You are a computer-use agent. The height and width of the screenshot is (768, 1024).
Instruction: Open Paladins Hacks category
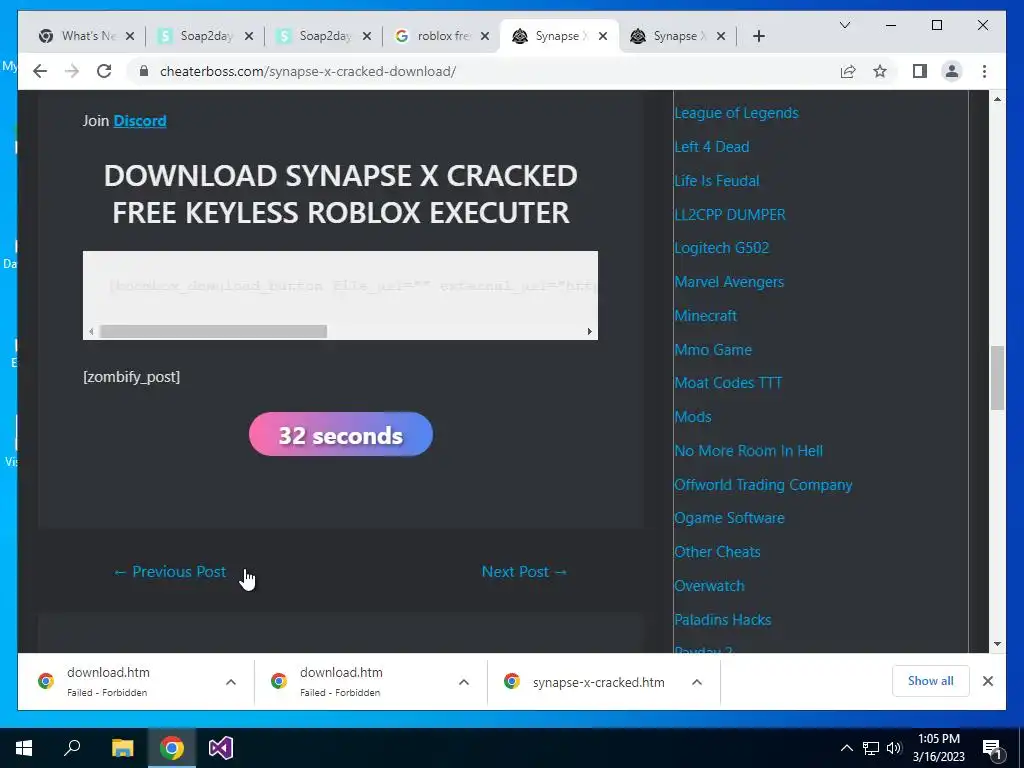(x=722, y=620)
